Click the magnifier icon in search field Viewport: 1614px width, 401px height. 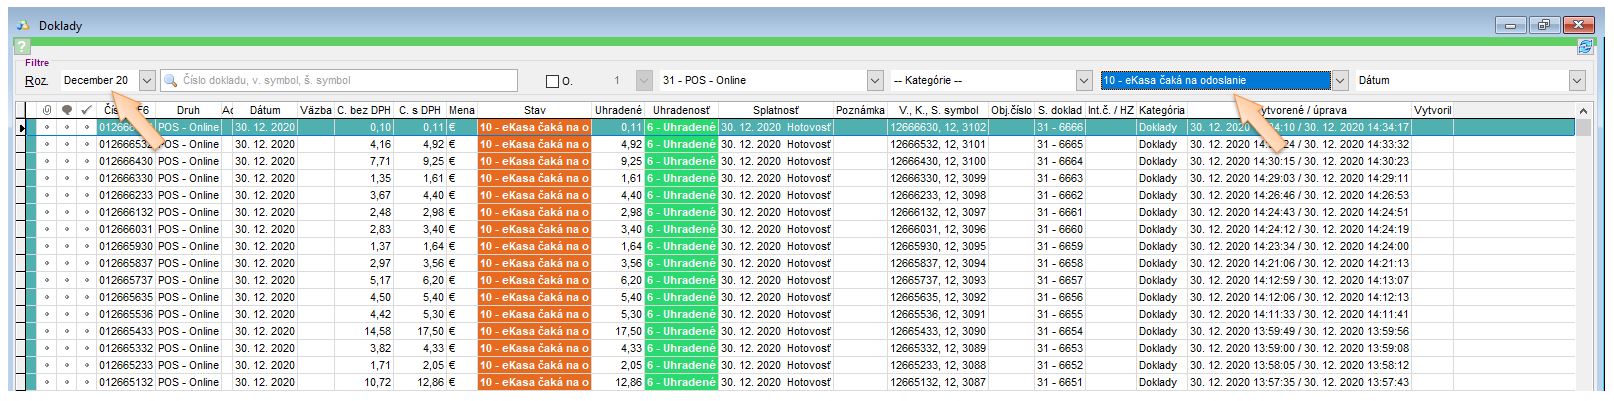pos(172,80)
